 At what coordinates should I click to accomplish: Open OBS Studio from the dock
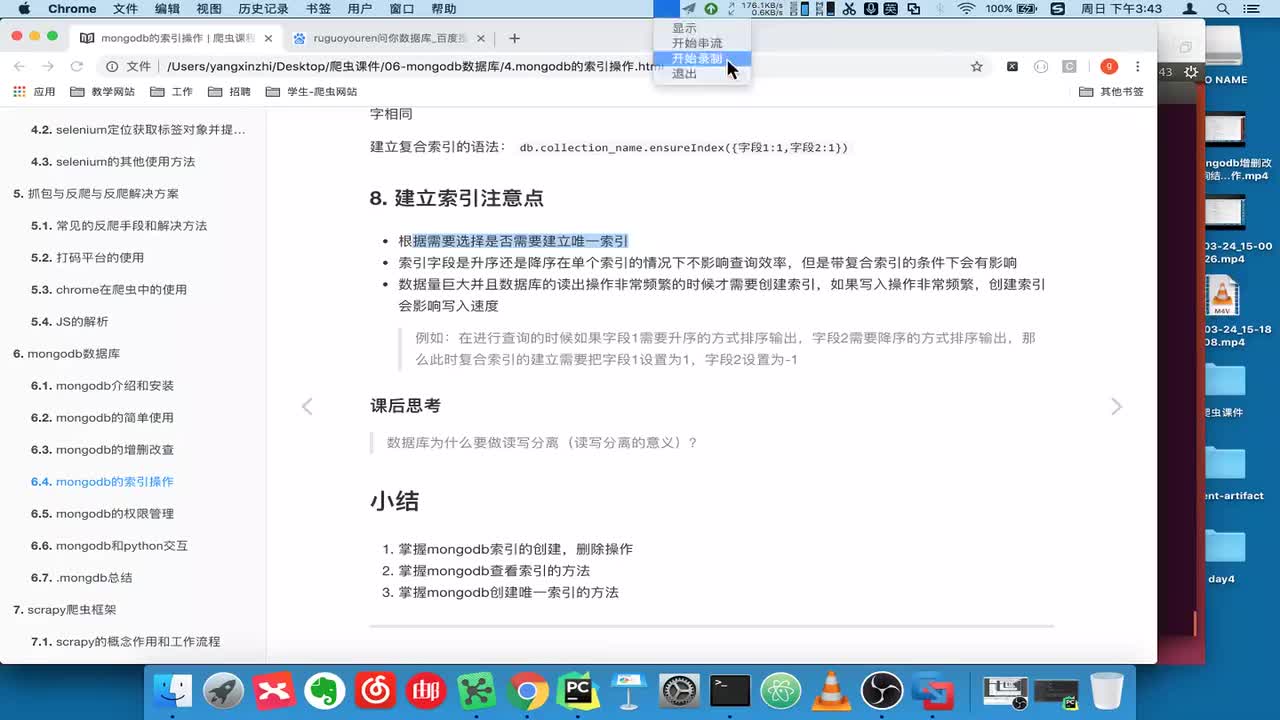(x=882, y=690)
